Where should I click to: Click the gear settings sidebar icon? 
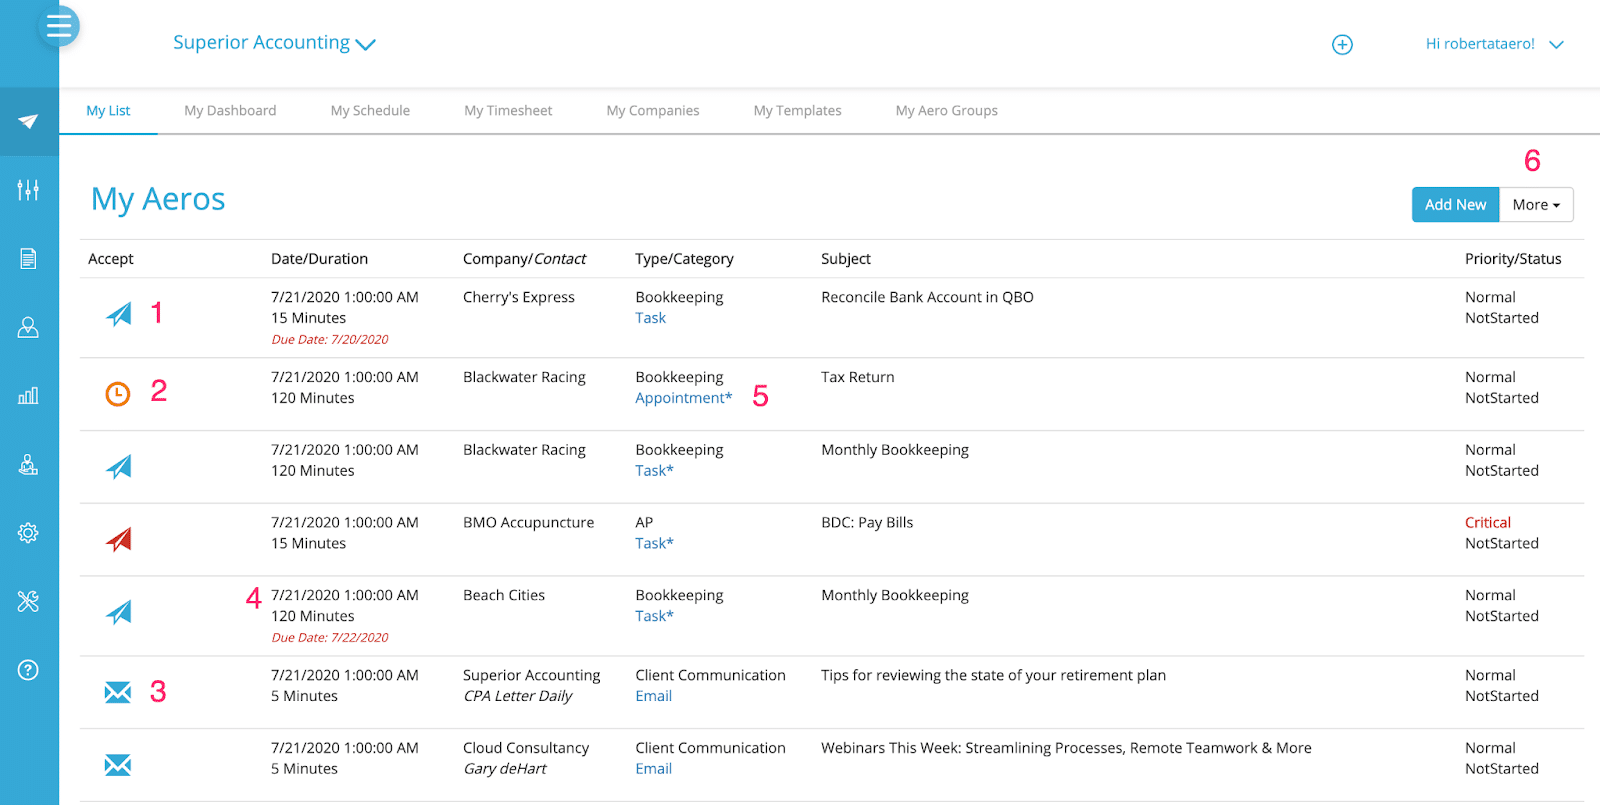point(28,533)
